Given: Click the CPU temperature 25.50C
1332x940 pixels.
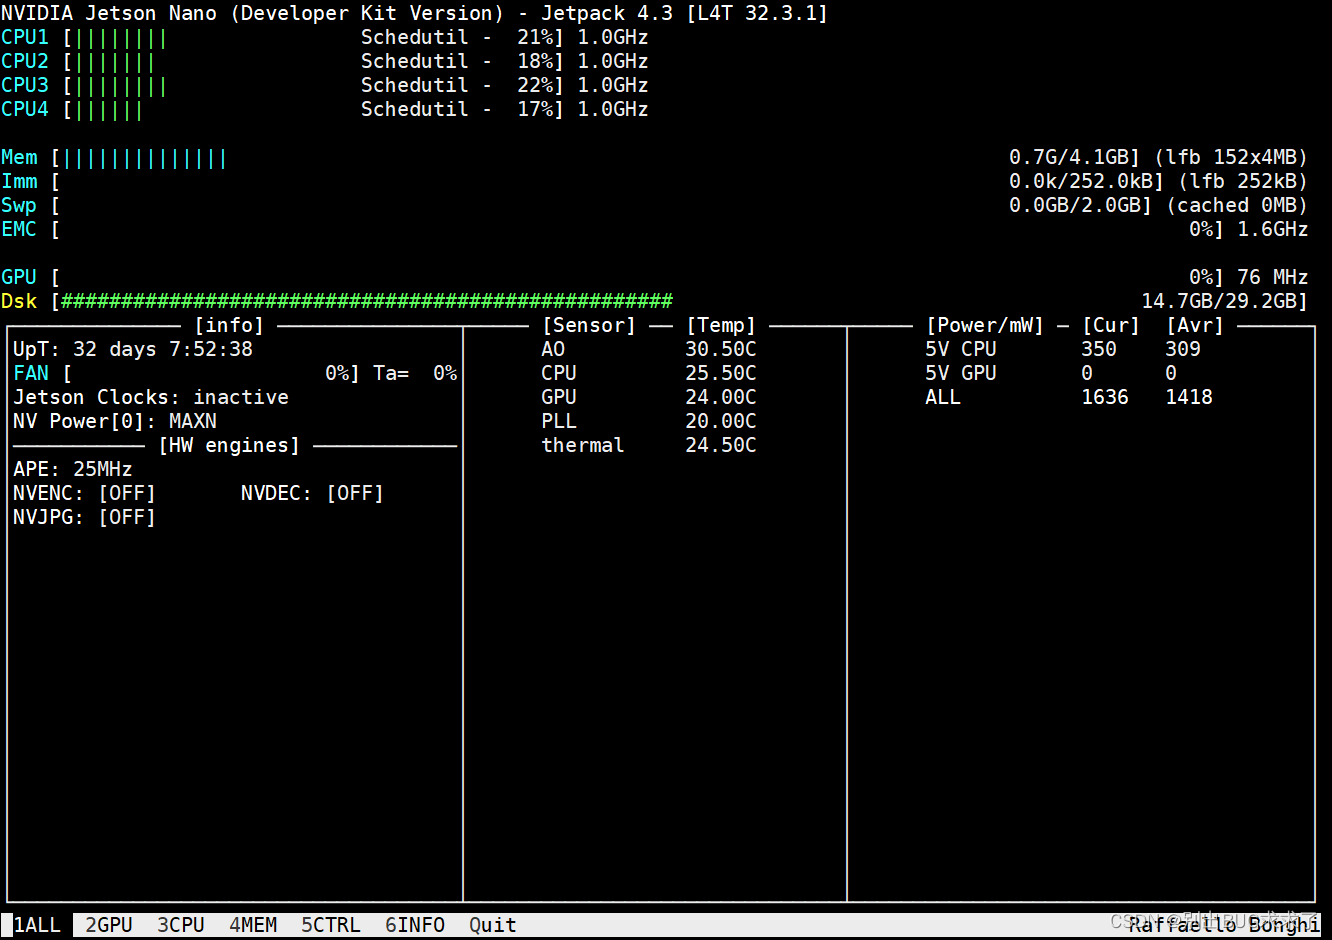Looking at the screenshot, I should pyautogui.click(x=721, y=373).
